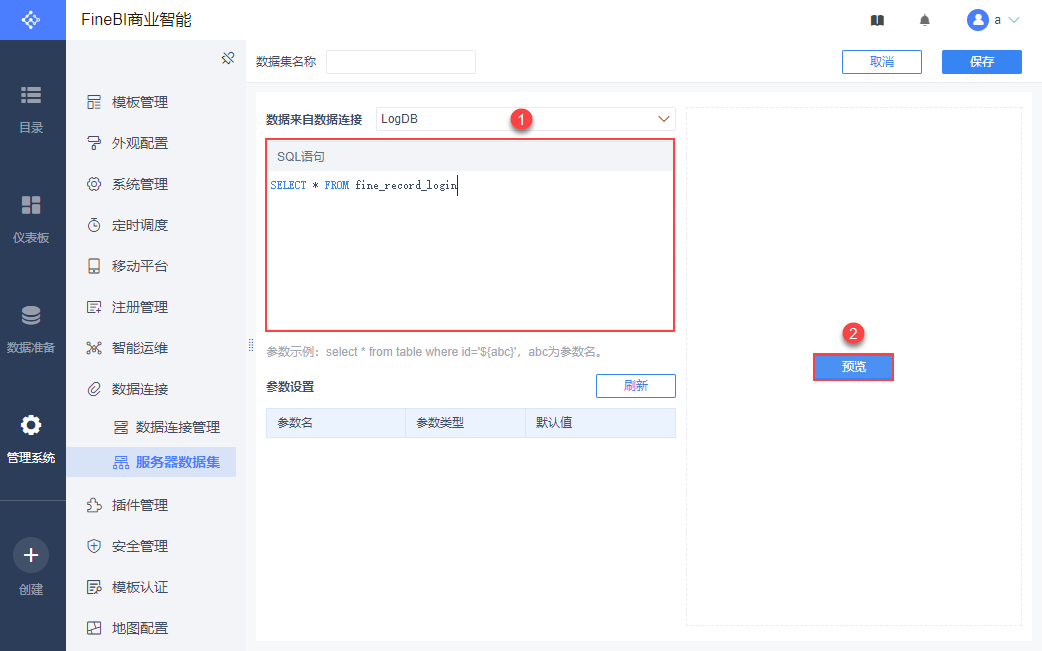Screen dimensions: 1042x651
Task: Click the 注册管理 icon
Action: click(94, 307)
